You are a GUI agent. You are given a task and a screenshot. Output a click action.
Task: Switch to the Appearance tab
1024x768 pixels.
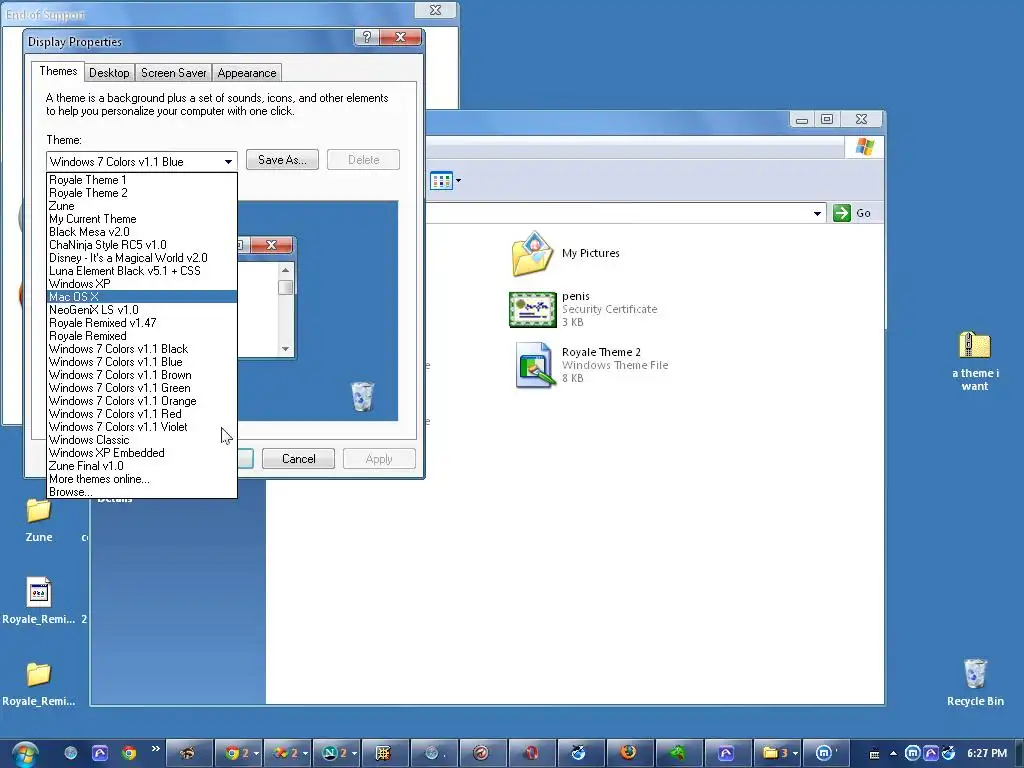click(247, 73)
